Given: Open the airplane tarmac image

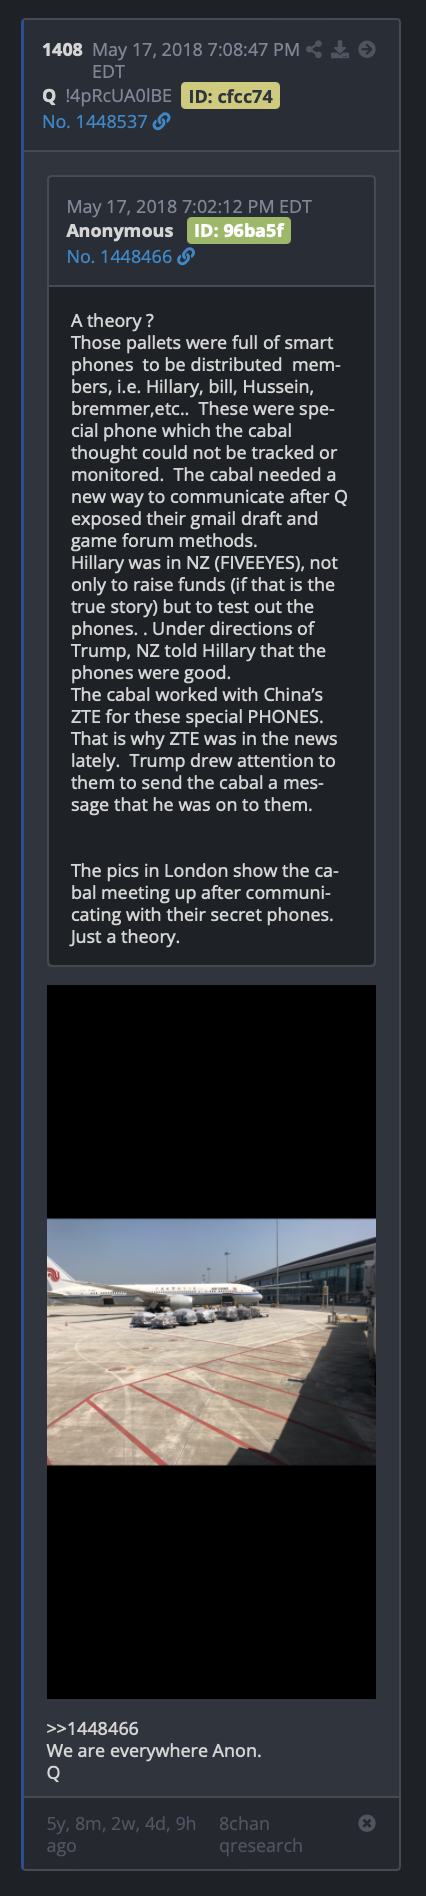Looking at the screenshot, I should [211, 1341].
